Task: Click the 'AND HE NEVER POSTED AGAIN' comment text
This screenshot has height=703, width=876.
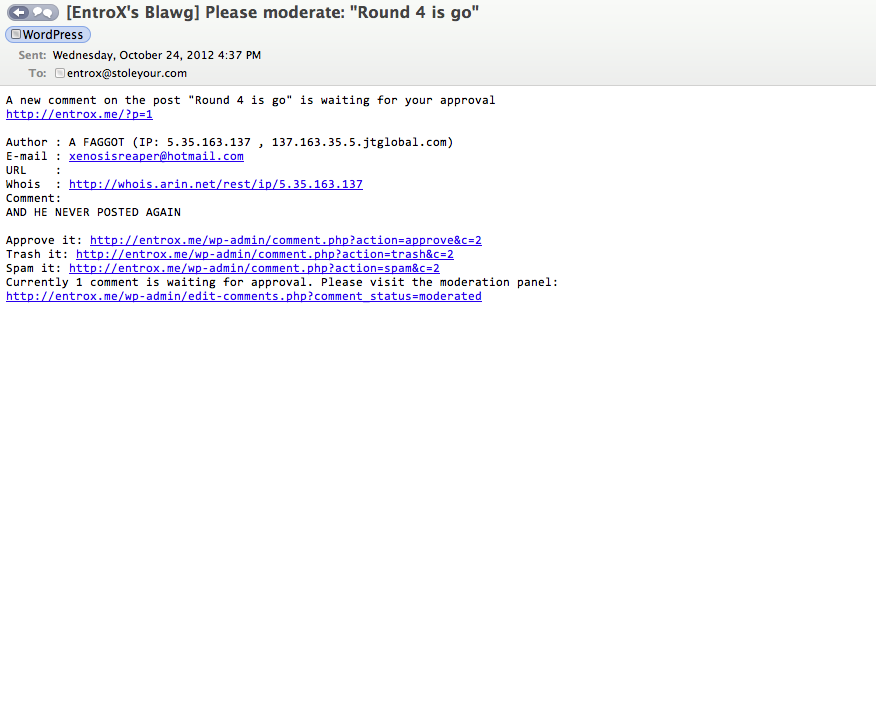Action: (x=93, y=212)
